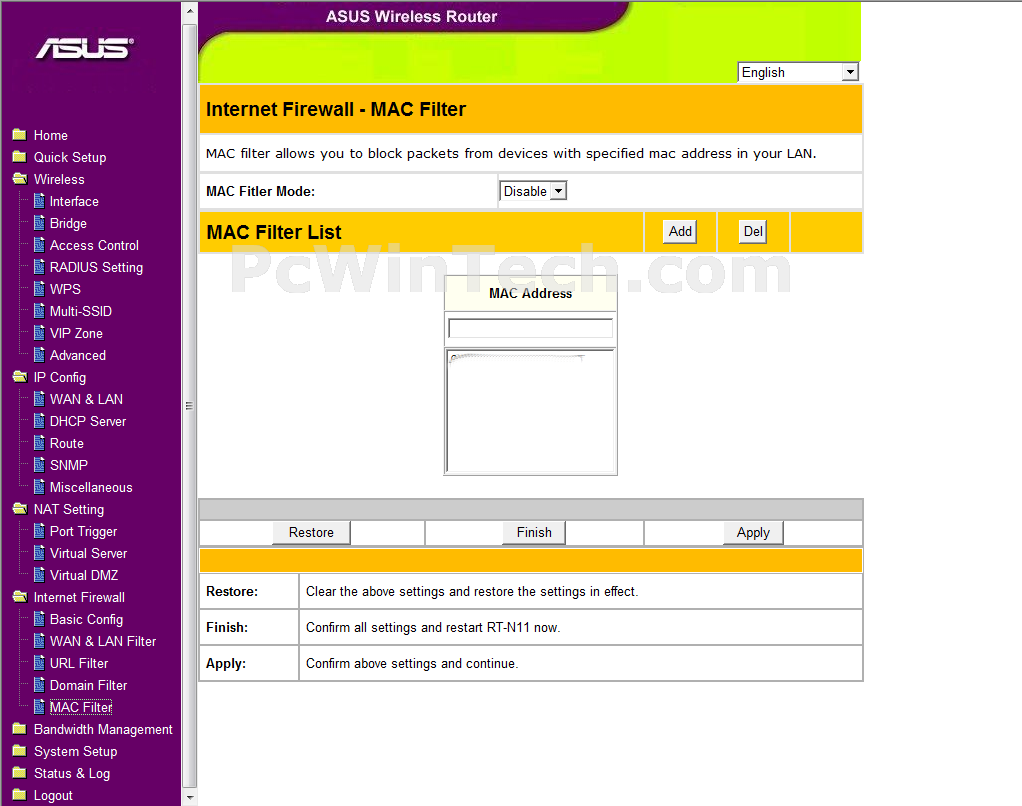Open the Virtual Server menu link
Screen dimensions: 1022x806
(x=89, y=554)
